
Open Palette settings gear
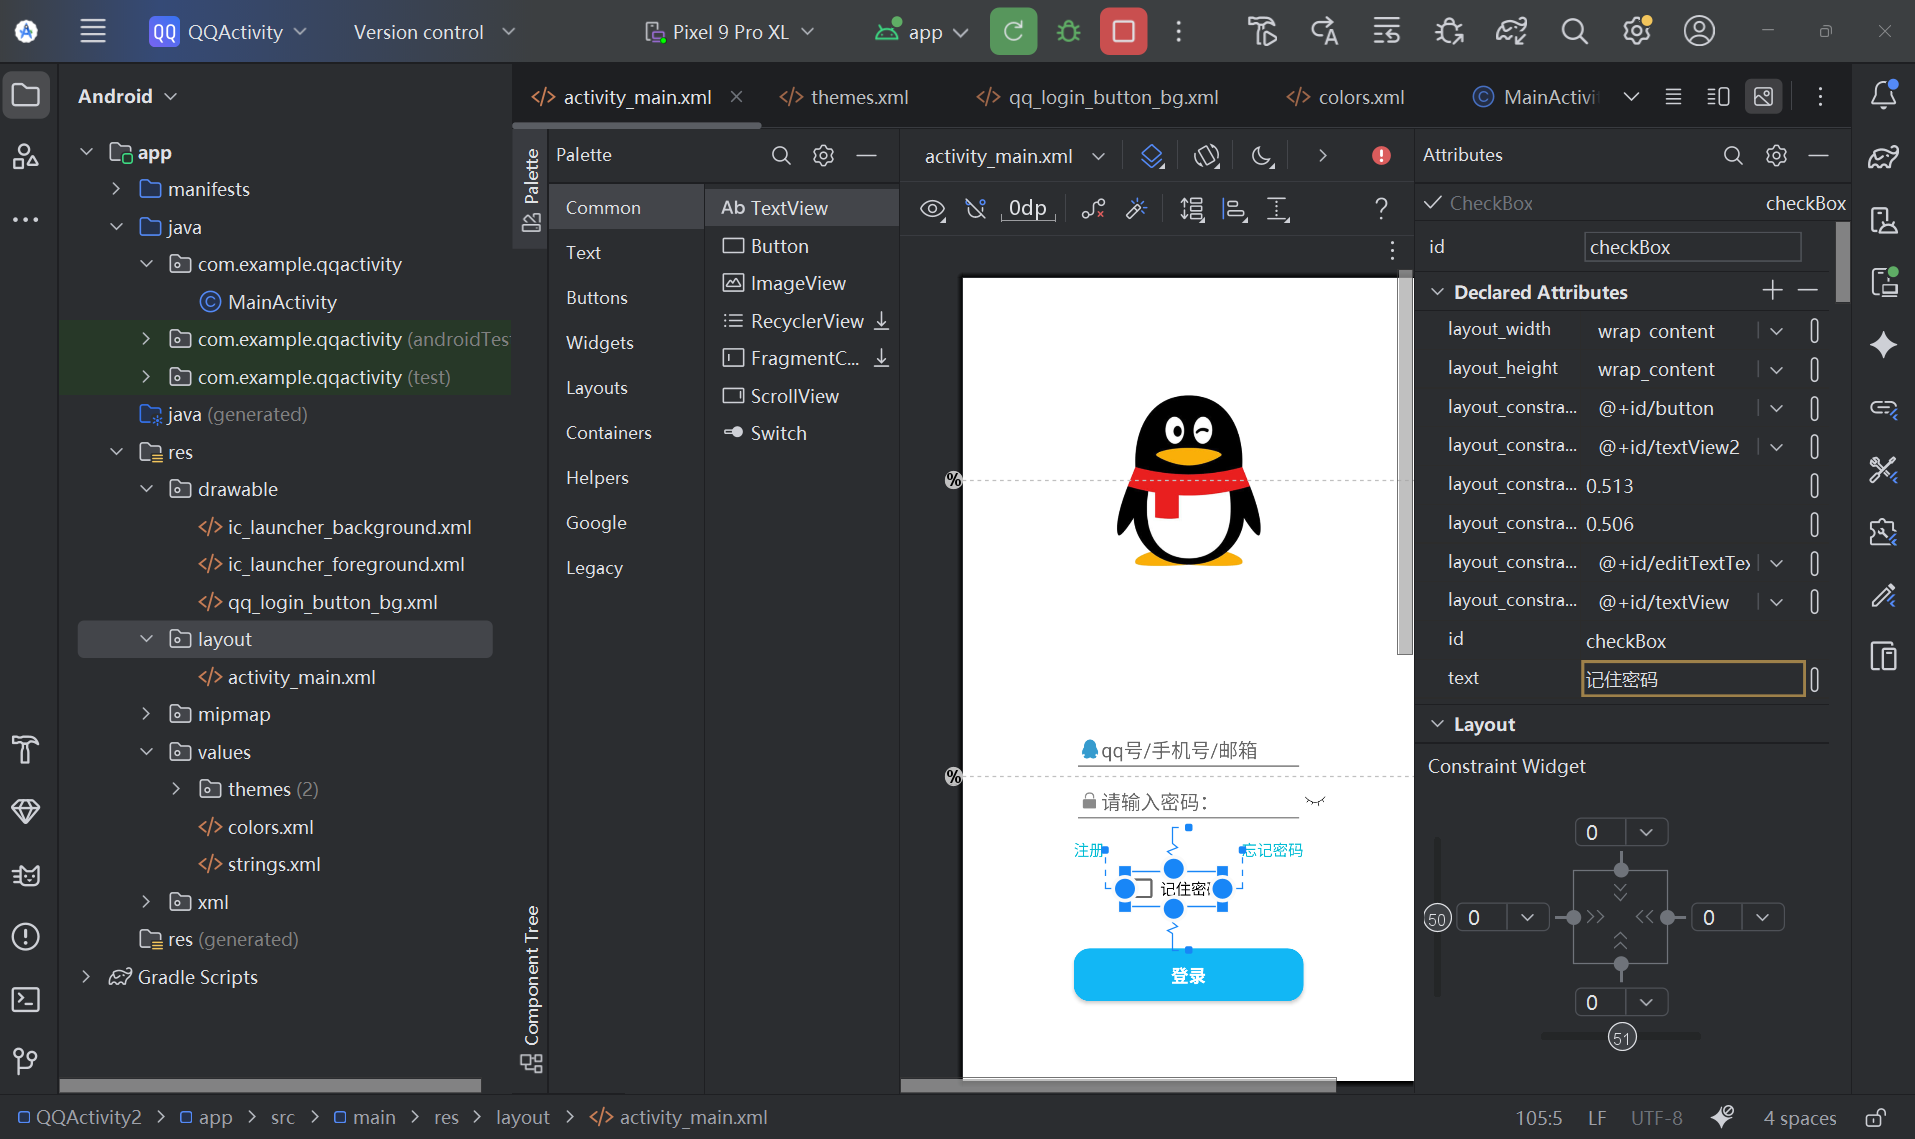coord(823,155)
